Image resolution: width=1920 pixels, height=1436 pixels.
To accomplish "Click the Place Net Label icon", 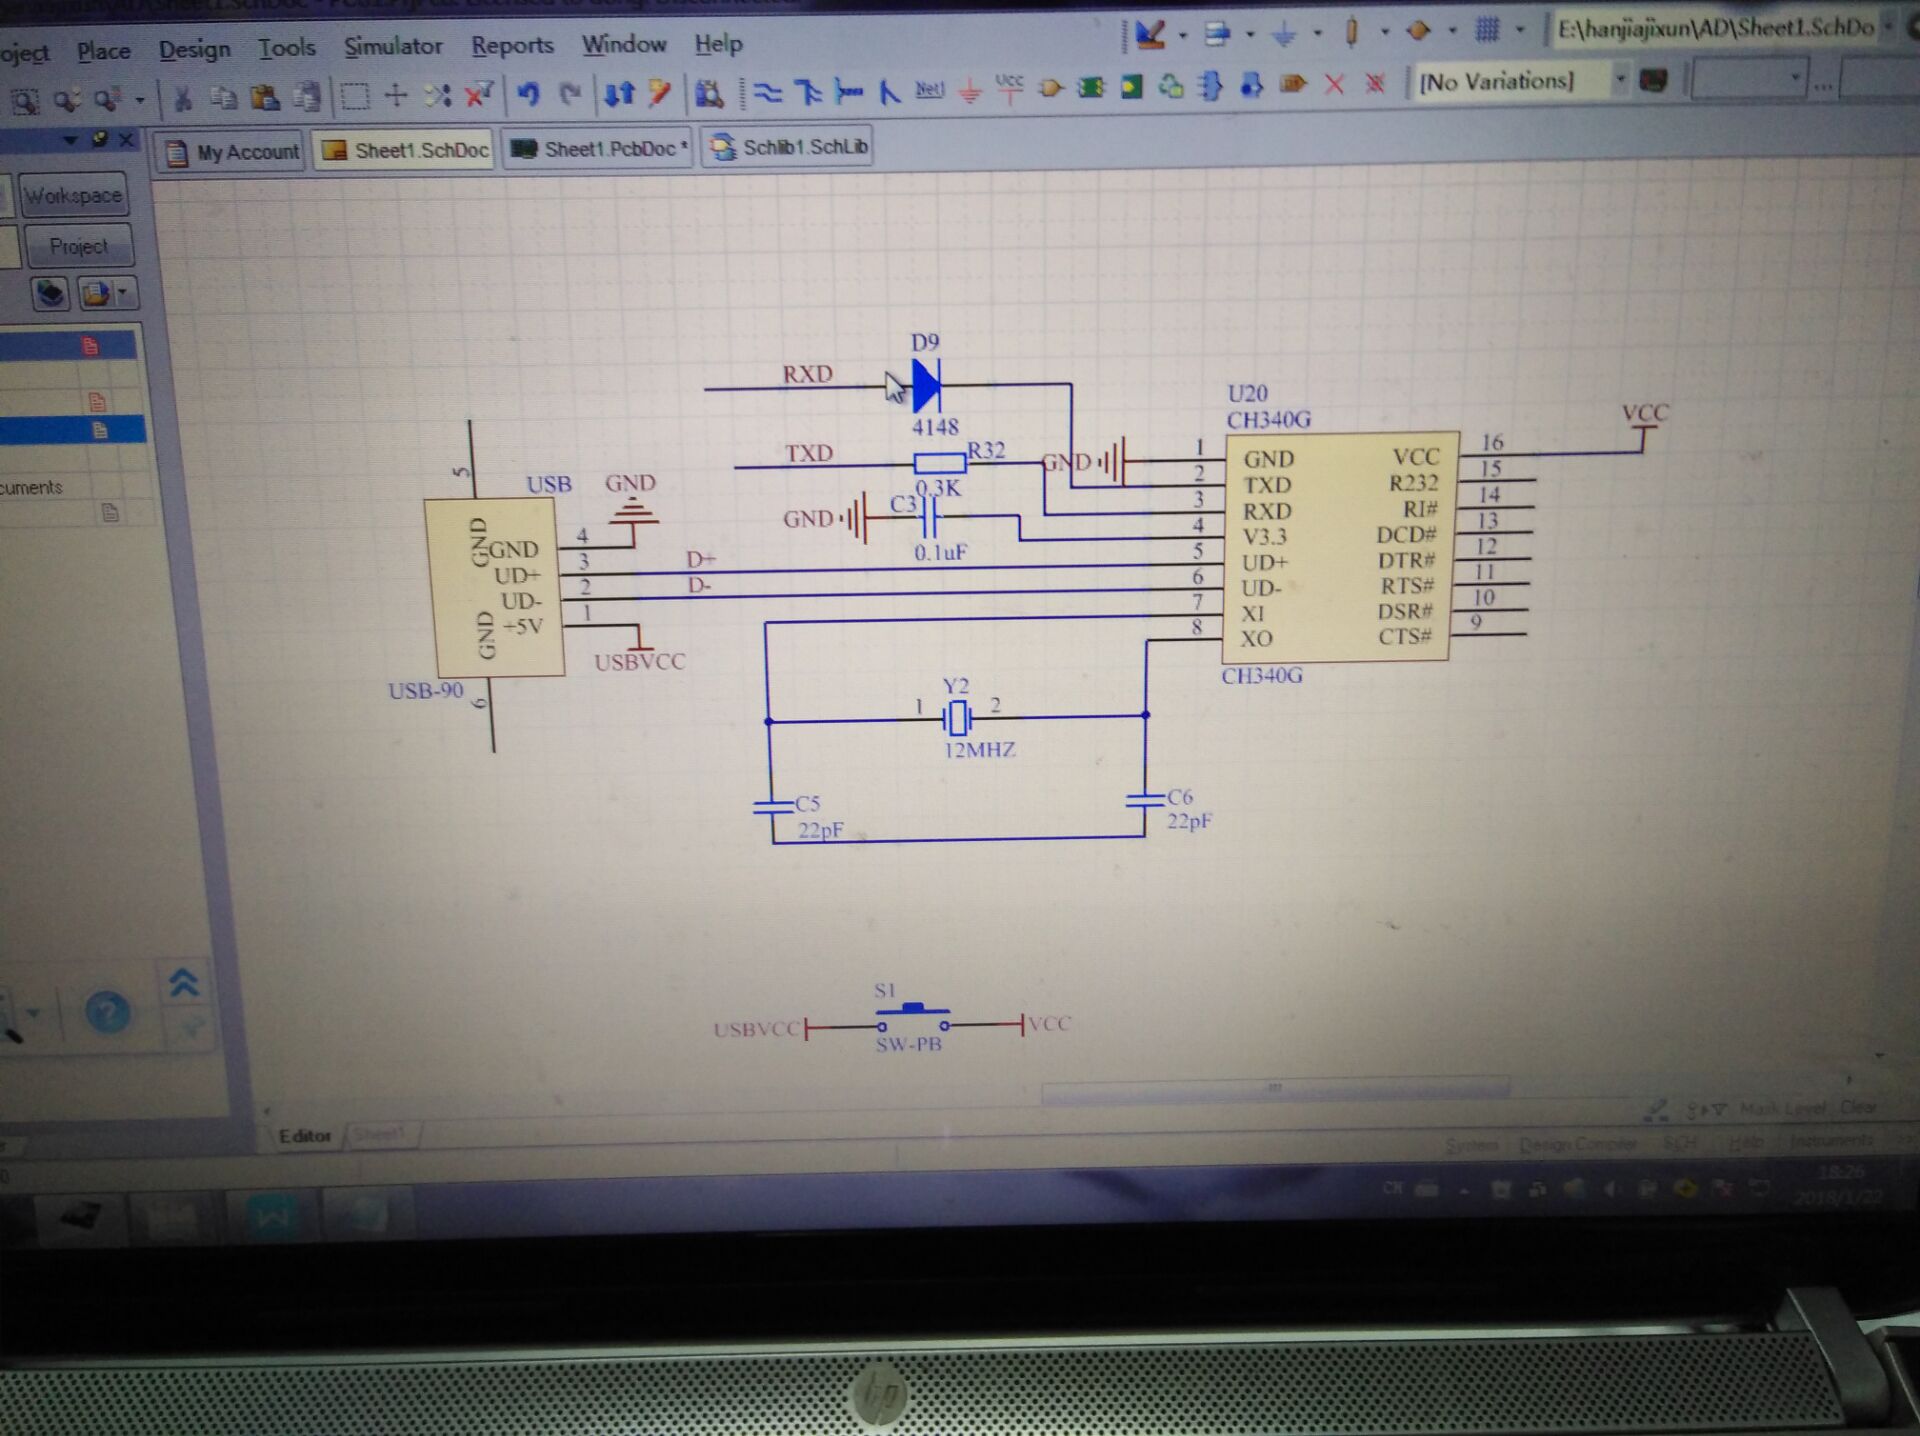I will (x=929, y=90).
